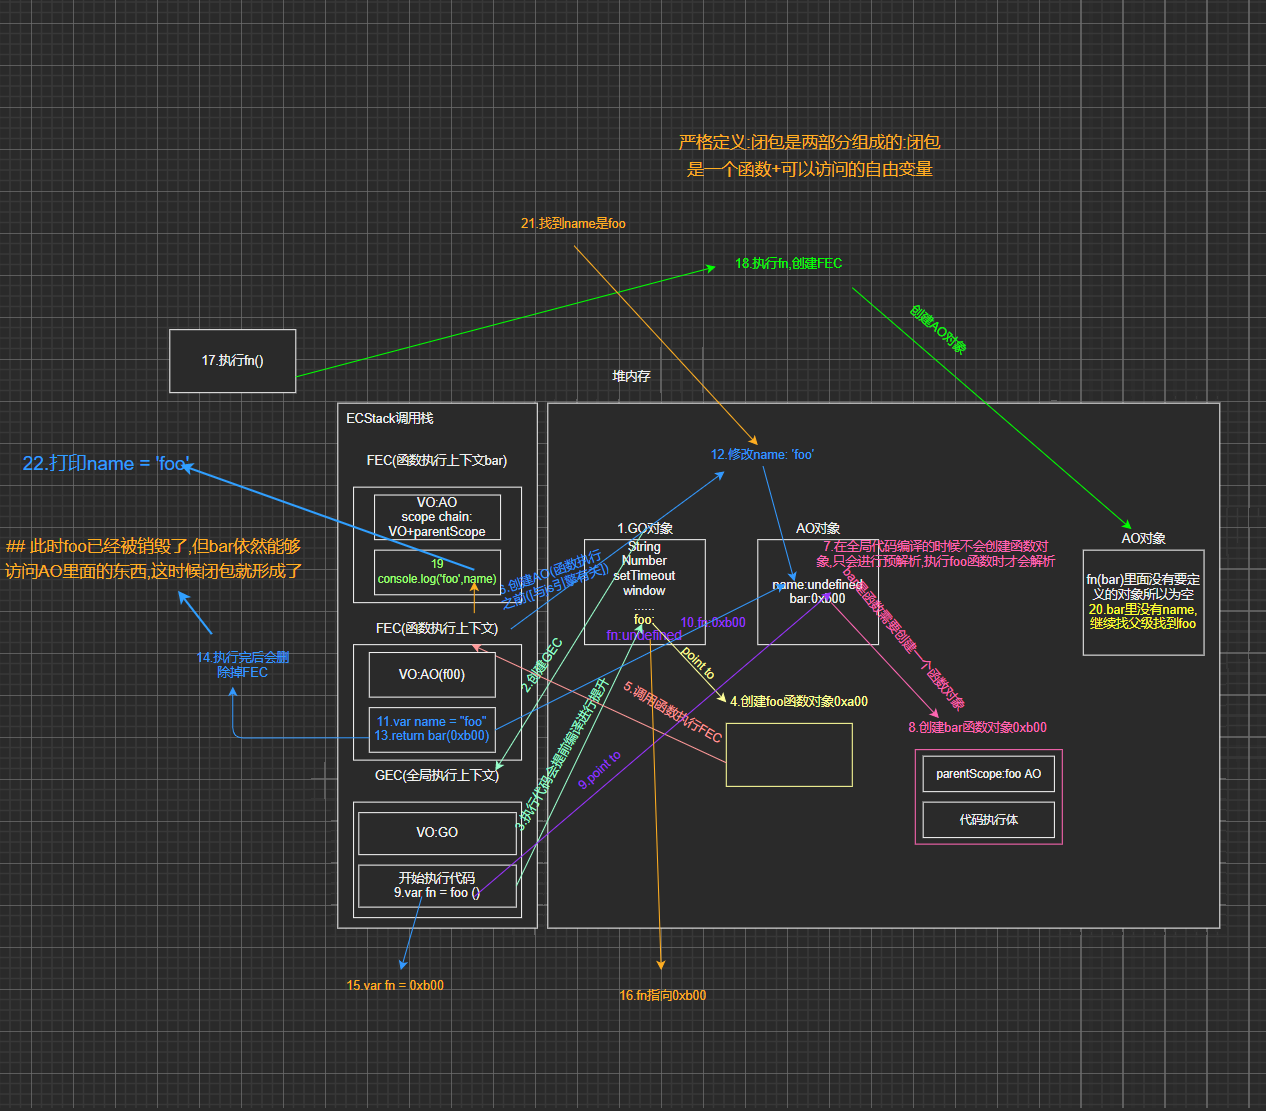Click the "16.fn指向0xb00" label
Screen dimensions: 1266x1111
click(662, 996)
